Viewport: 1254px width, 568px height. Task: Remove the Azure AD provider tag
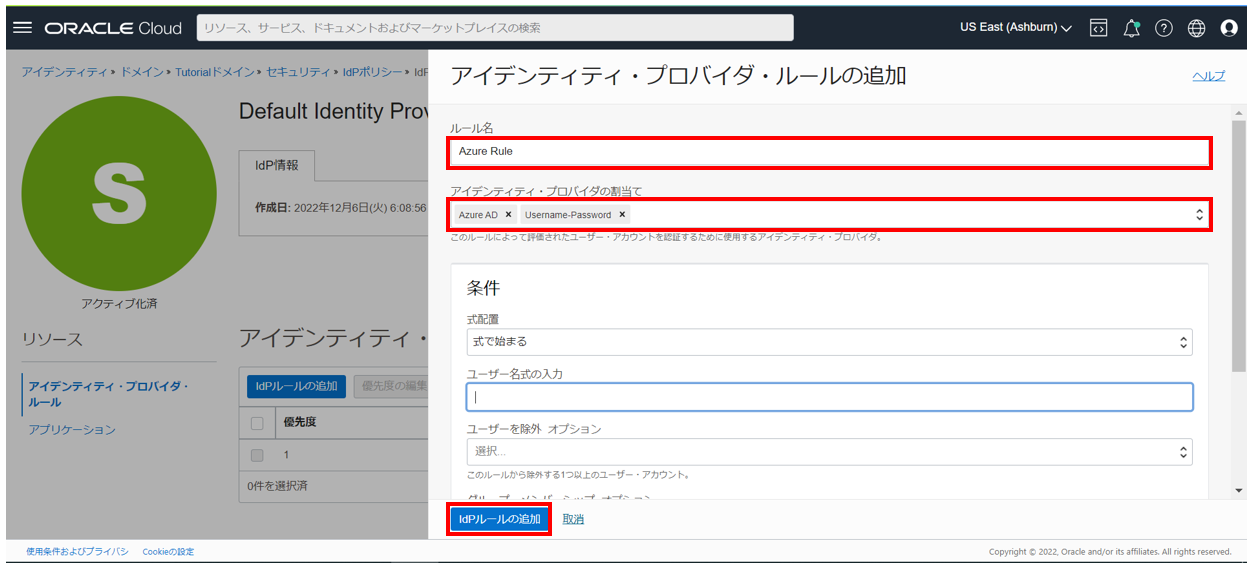[x=508, y=215]
